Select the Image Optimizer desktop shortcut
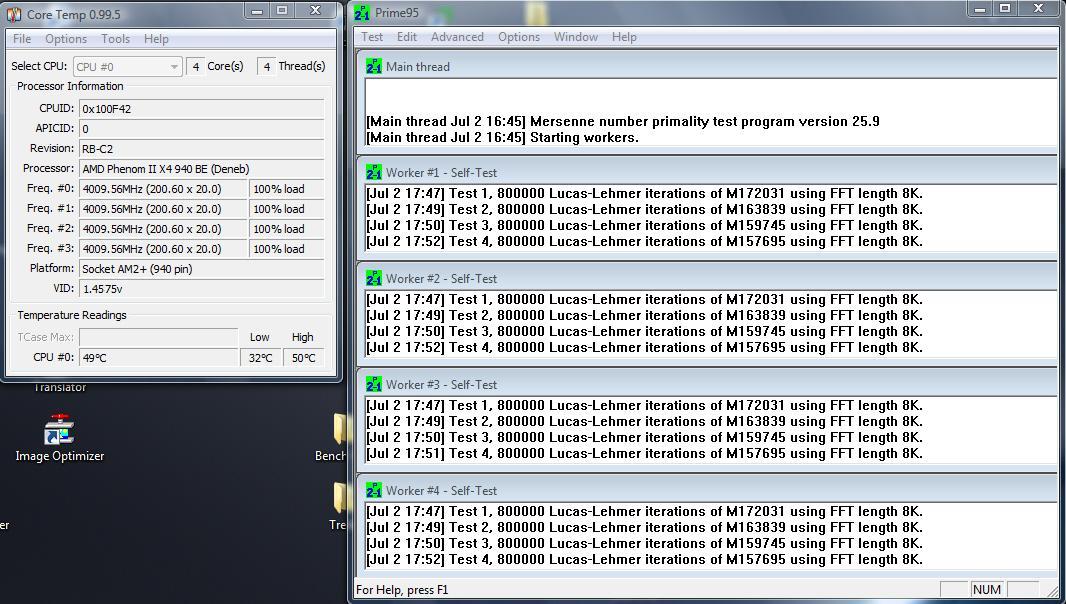Viewport: 1066px width, 604px height. coord(60,439)
